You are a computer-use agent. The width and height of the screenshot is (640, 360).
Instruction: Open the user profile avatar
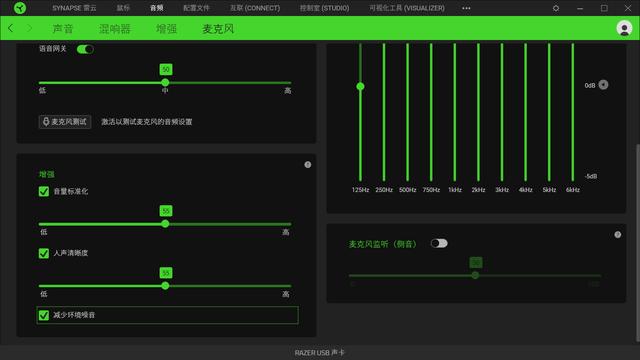point(624,28)
